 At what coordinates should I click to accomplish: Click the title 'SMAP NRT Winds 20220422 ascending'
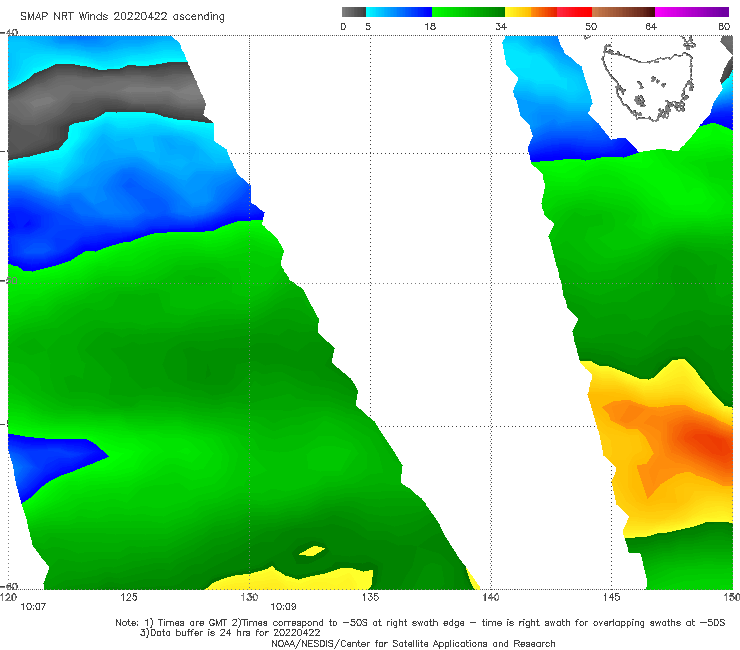tap(122, 16)
